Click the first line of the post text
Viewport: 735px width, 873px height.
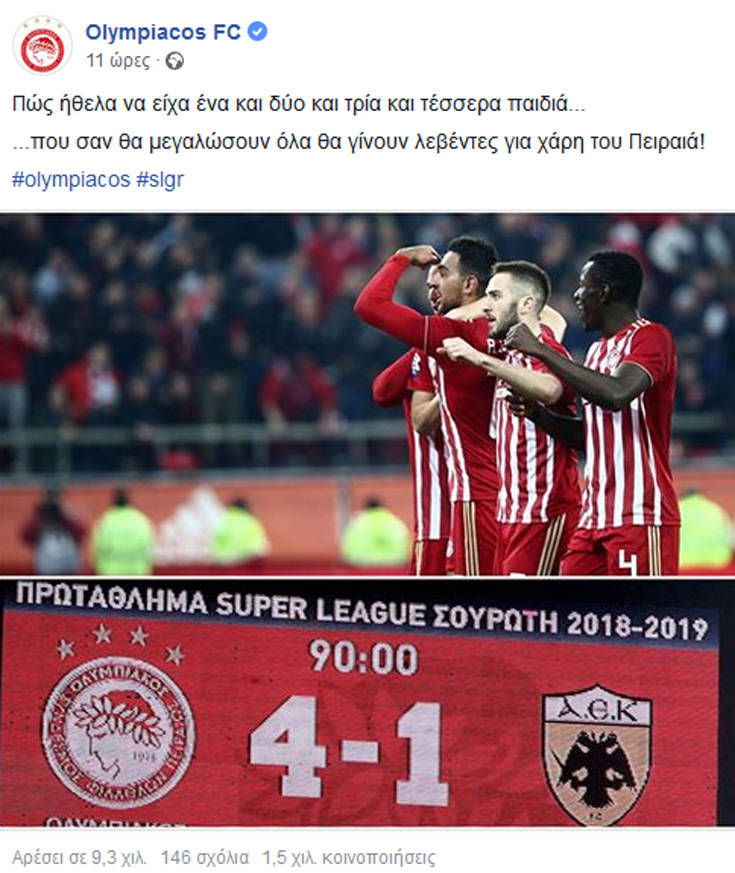coord(298,104)
